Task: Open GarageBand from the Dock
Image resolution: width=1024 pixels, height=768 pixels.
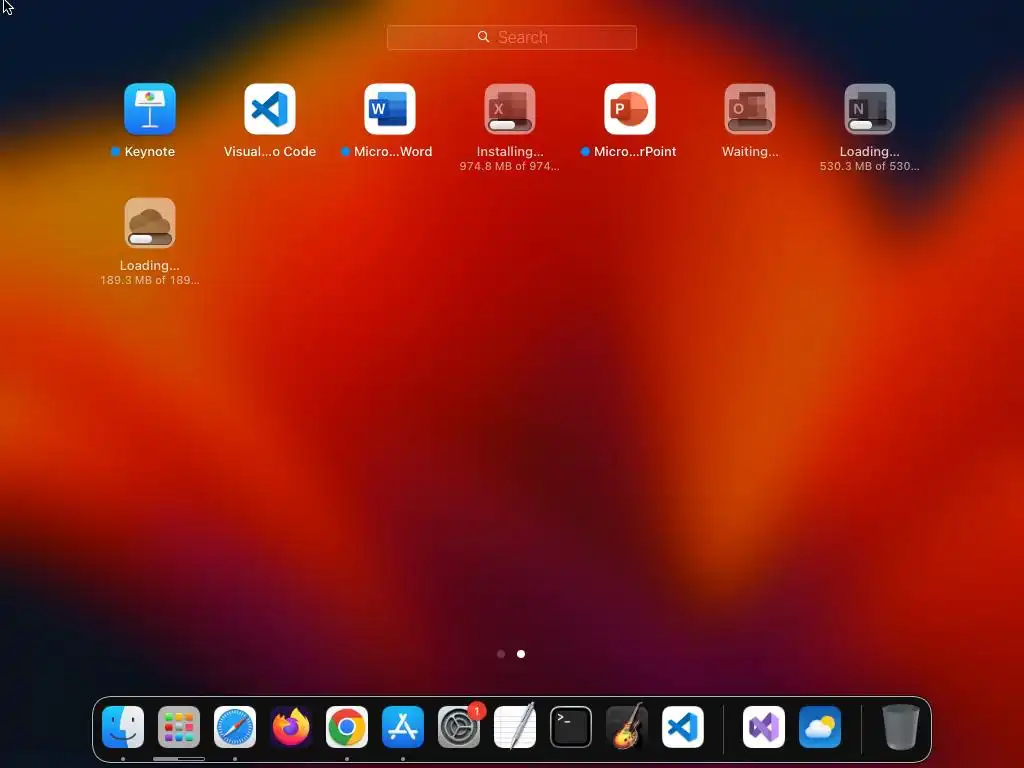Action: pyautogui.click(x=627, y=727)
